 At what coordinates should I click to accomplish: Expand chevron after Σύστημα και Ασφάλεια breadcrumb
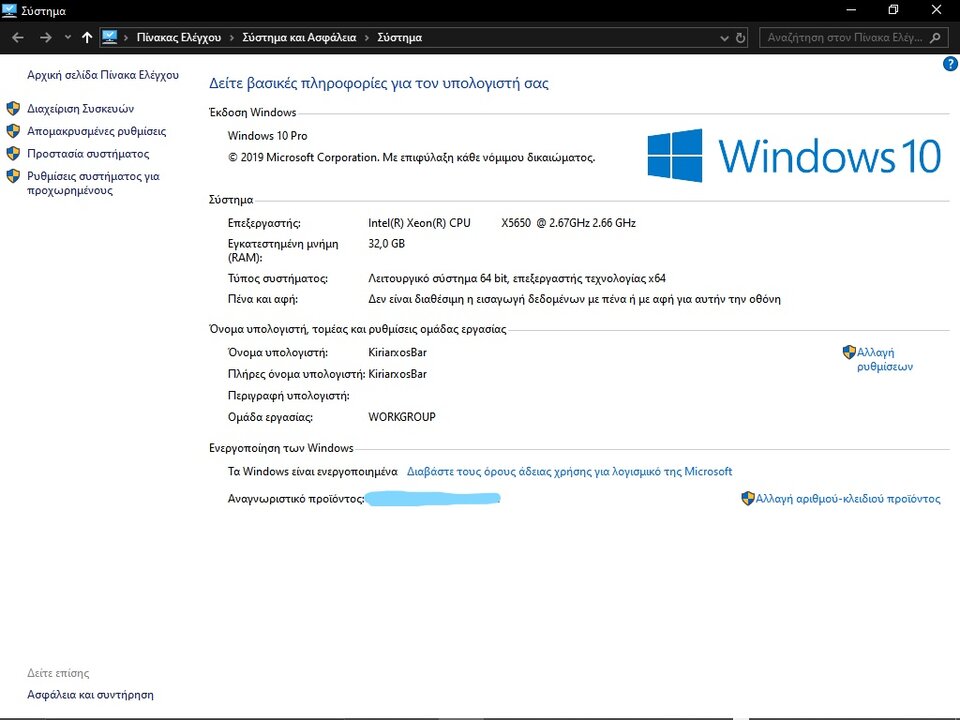367,38
